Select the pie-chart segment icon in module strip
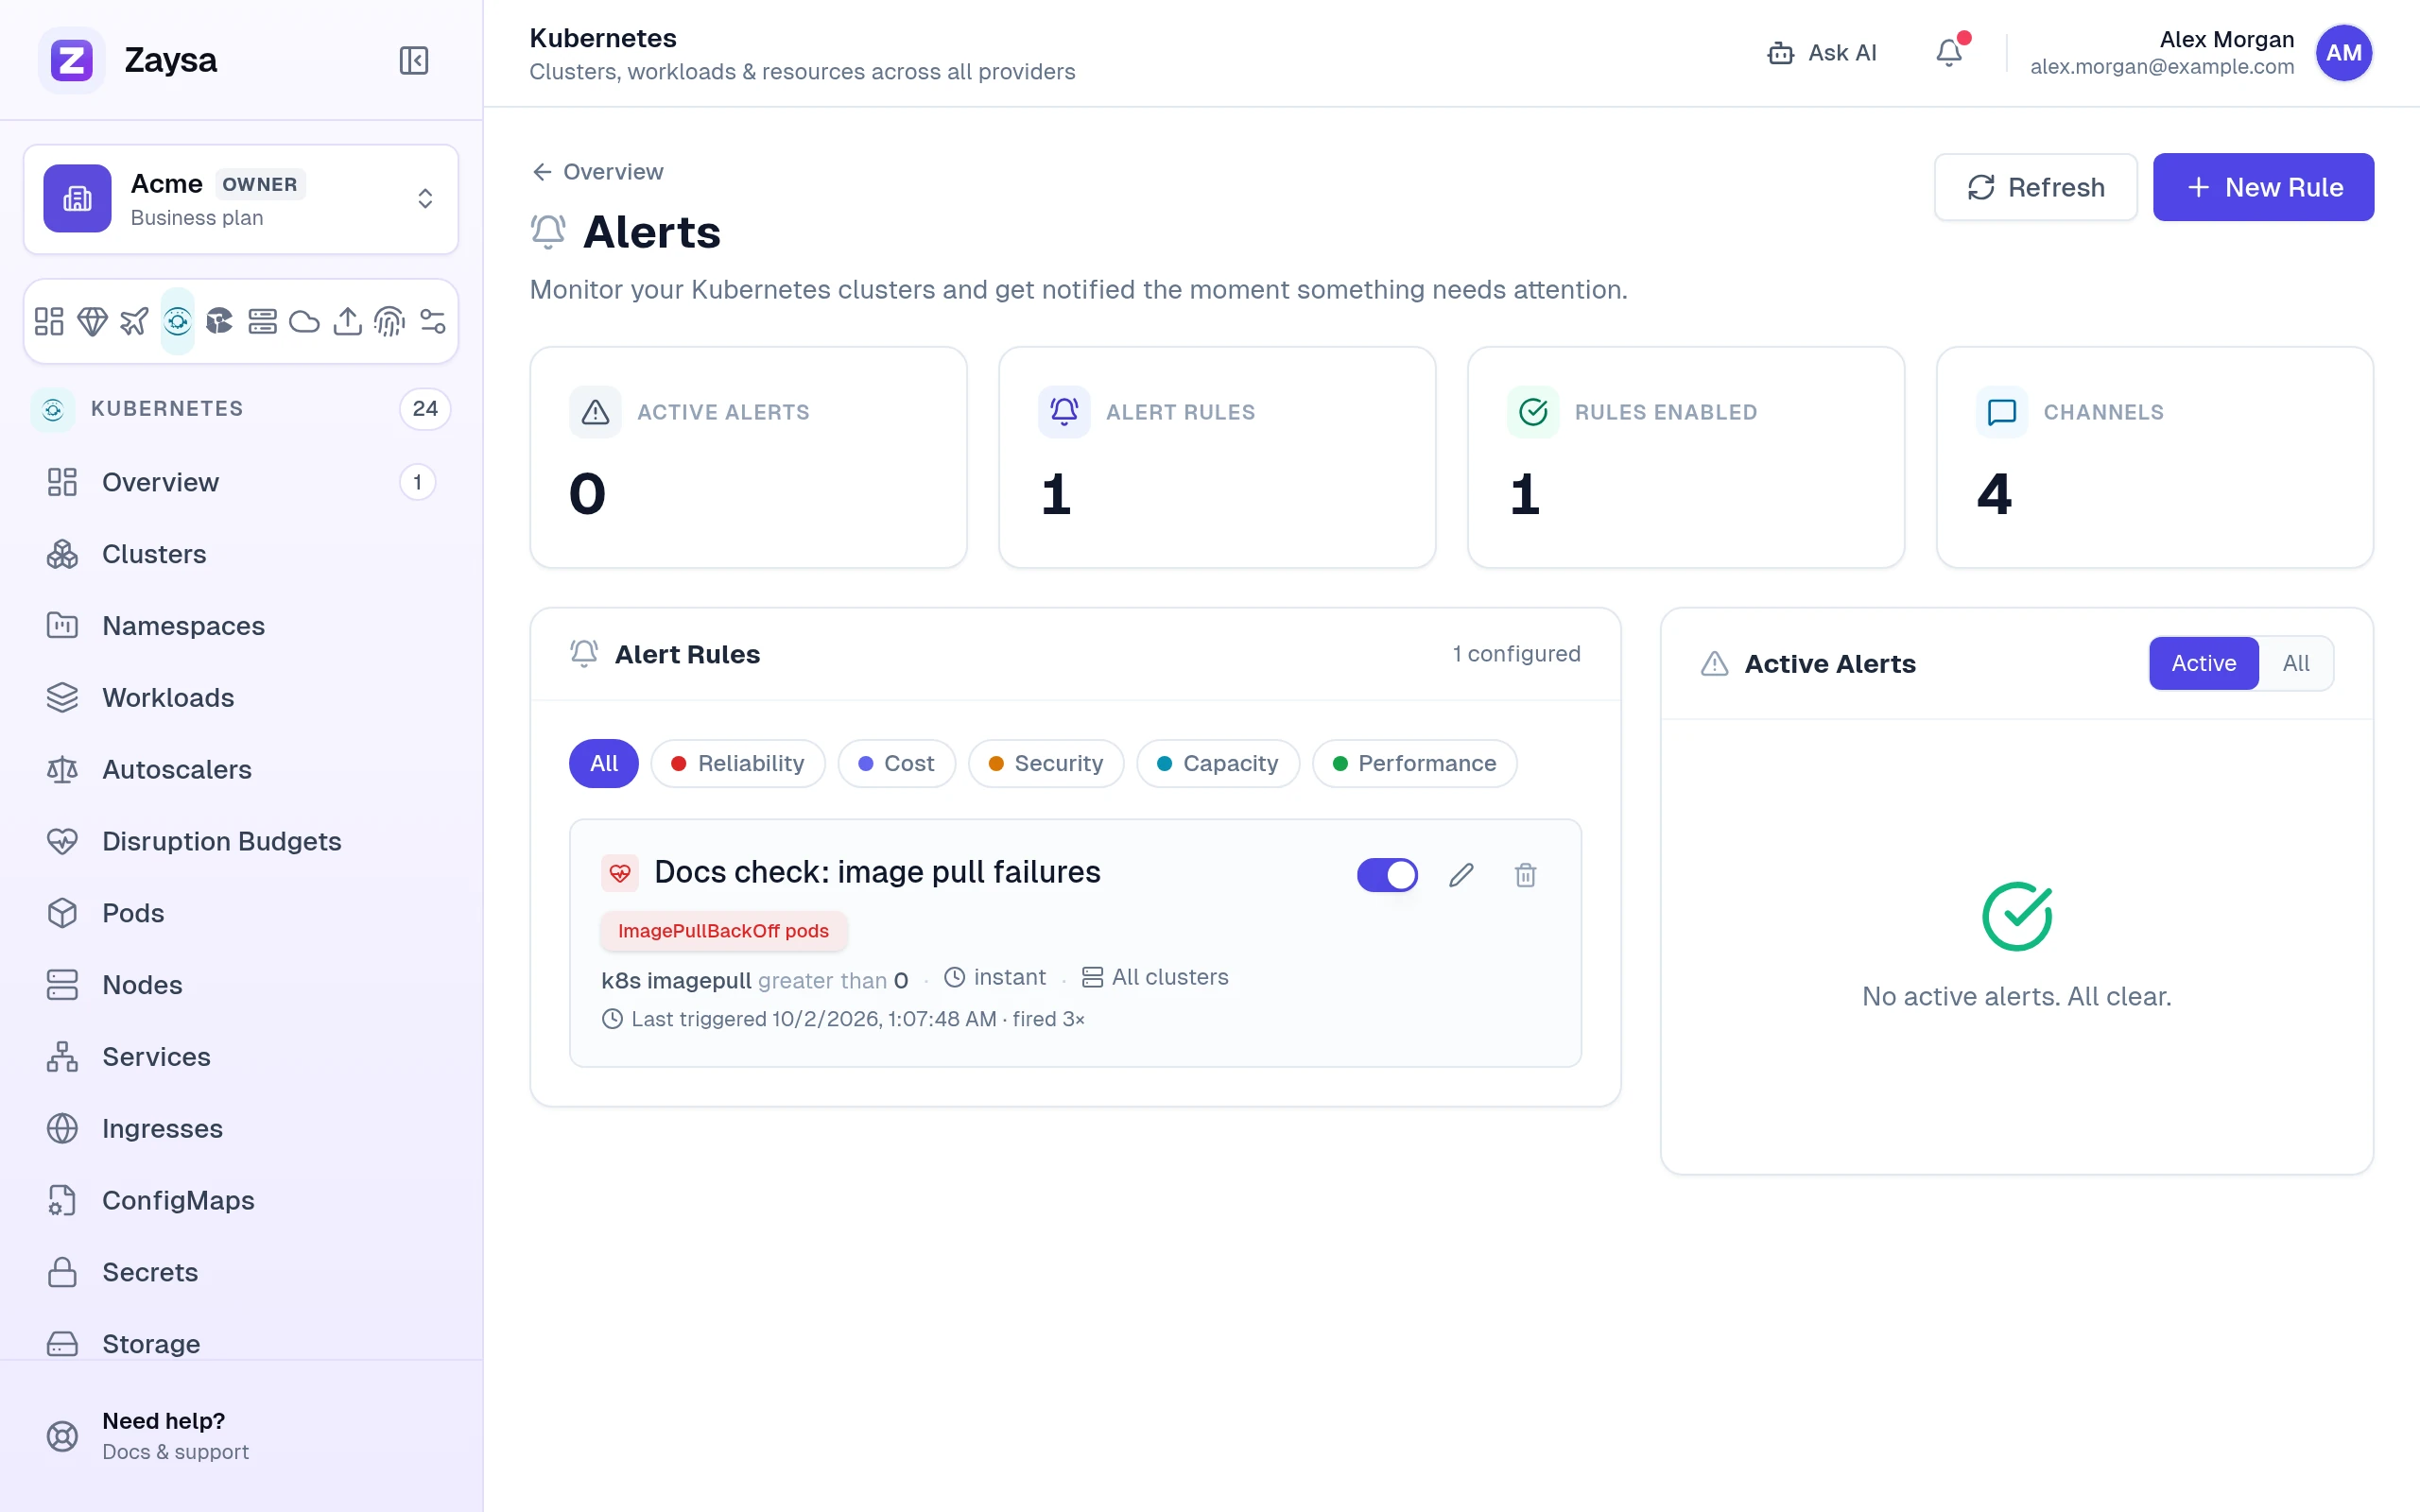2420x1512 pixels. click(x=219, y=321)
